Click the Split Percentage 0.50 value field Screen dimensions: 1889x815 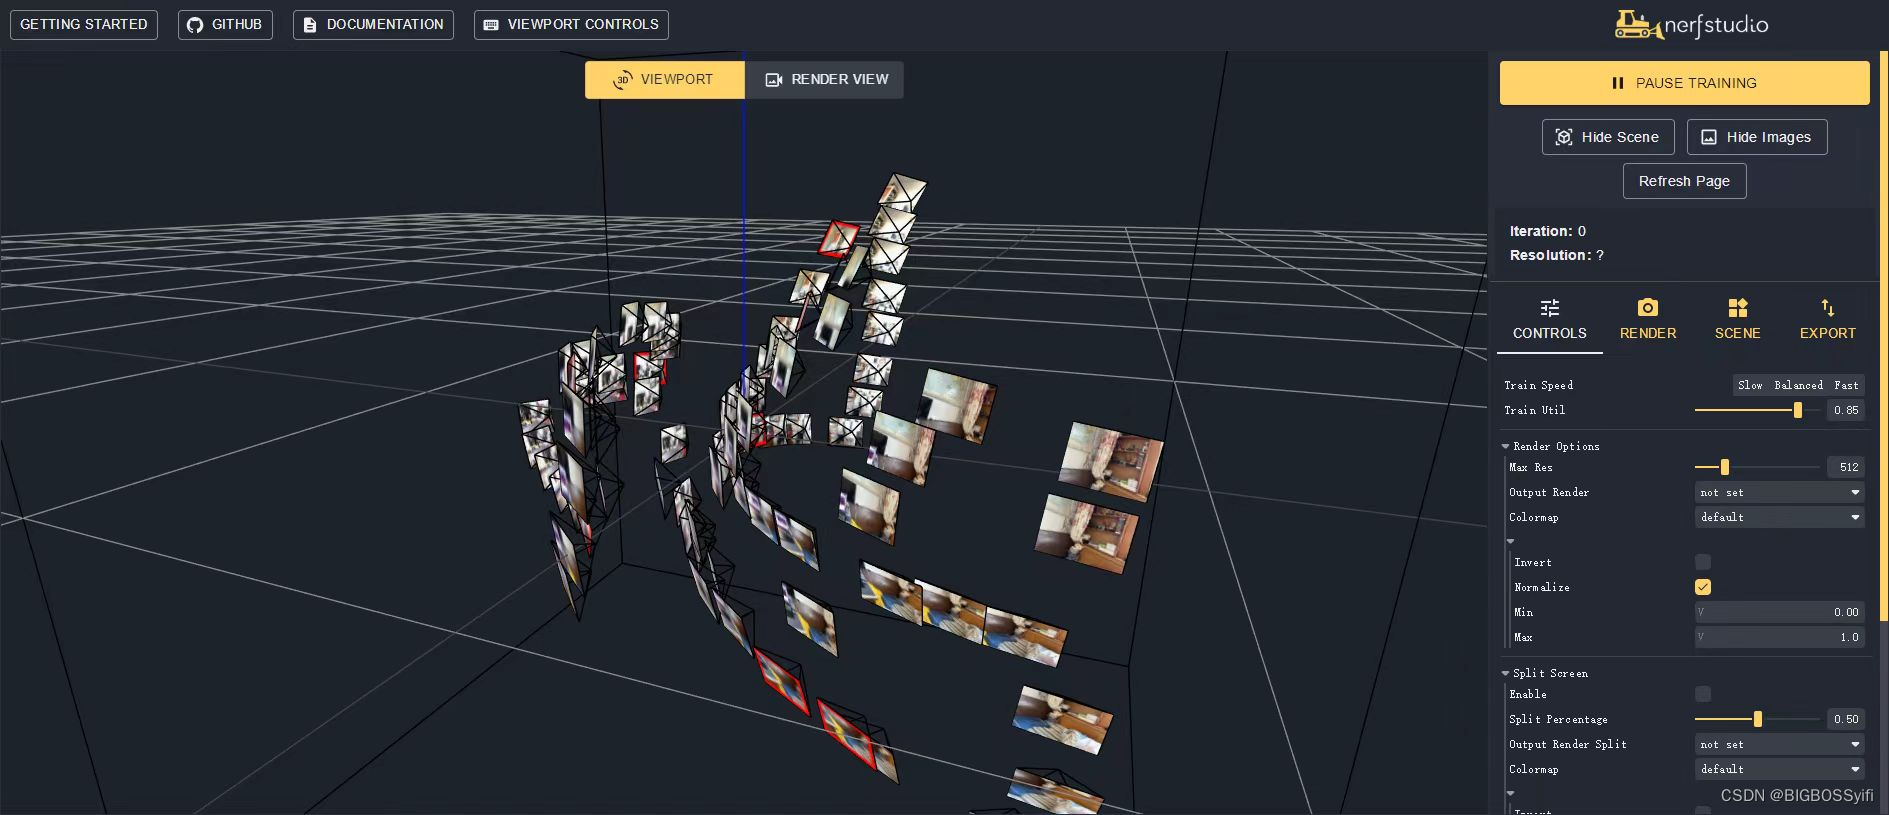pos(1846,719)
